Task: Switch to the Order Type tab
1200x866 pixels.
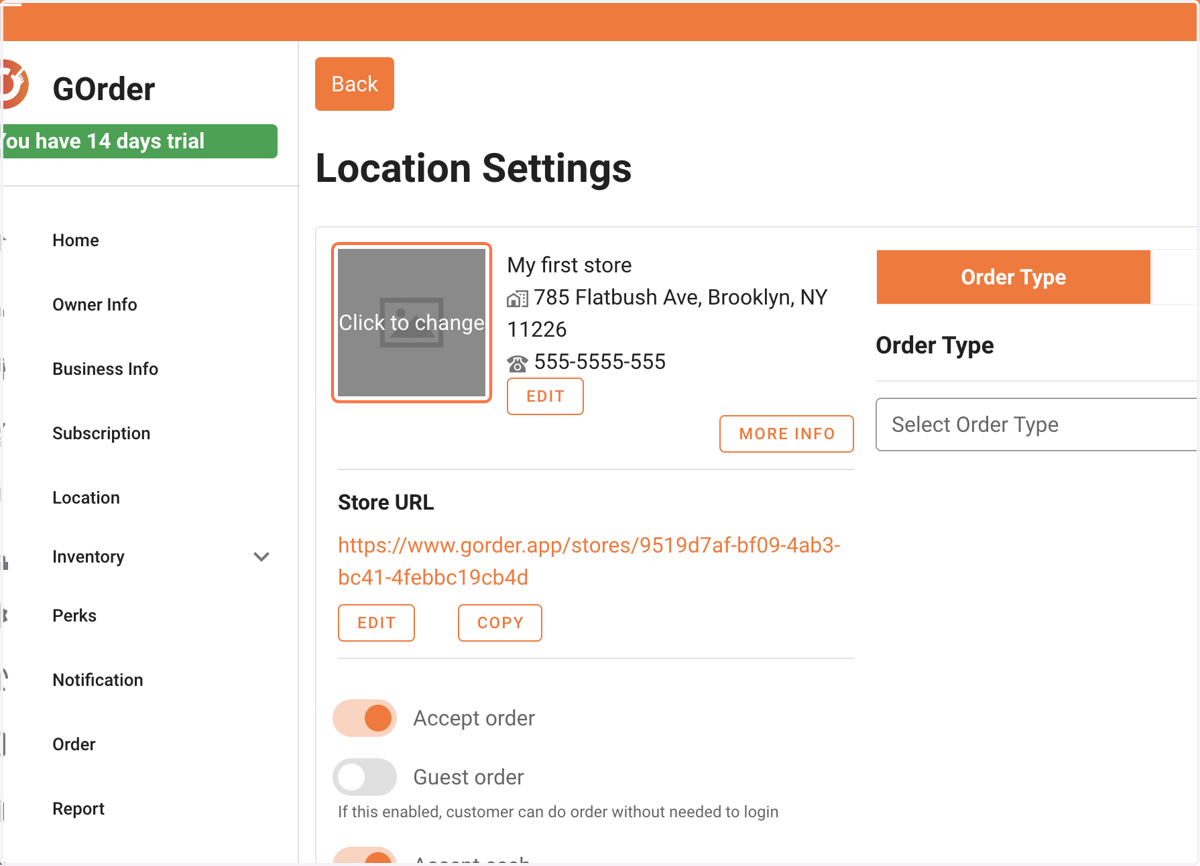Action: click(1013, 277)
